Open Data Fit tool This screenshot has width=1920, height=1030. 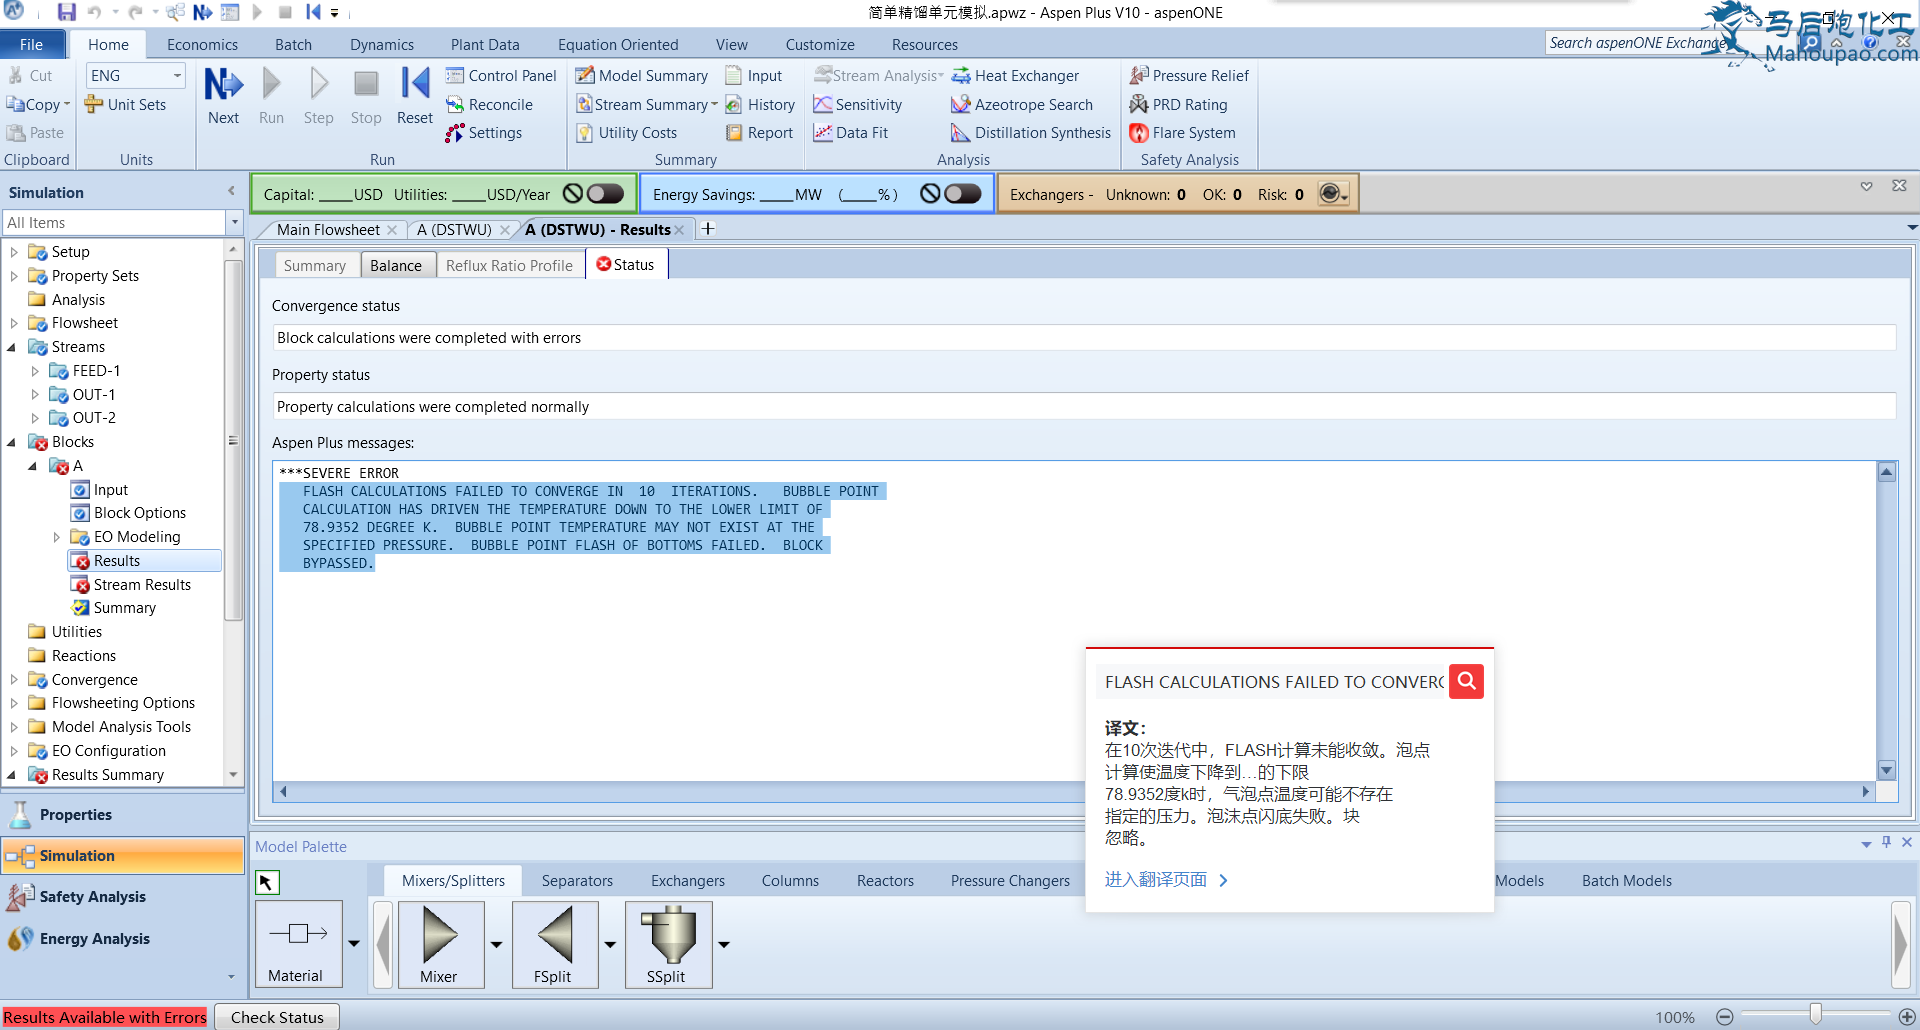(x=850, y=133)
